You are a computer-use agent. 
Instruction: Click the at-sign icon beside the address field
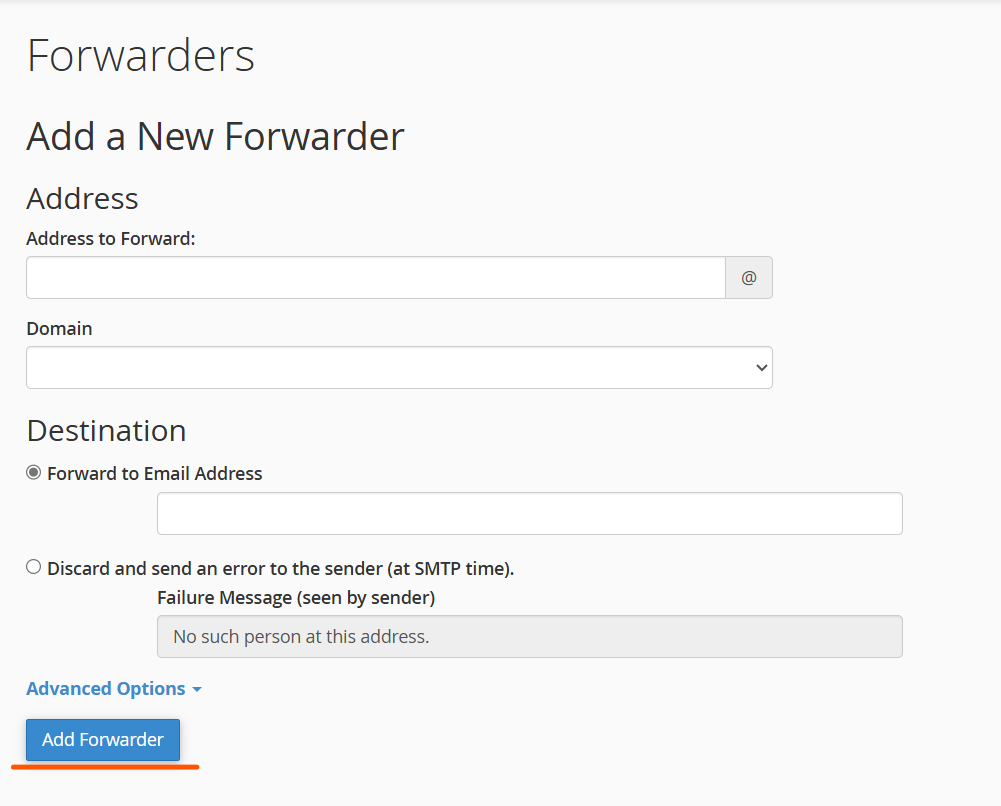[x=748, y=277]
